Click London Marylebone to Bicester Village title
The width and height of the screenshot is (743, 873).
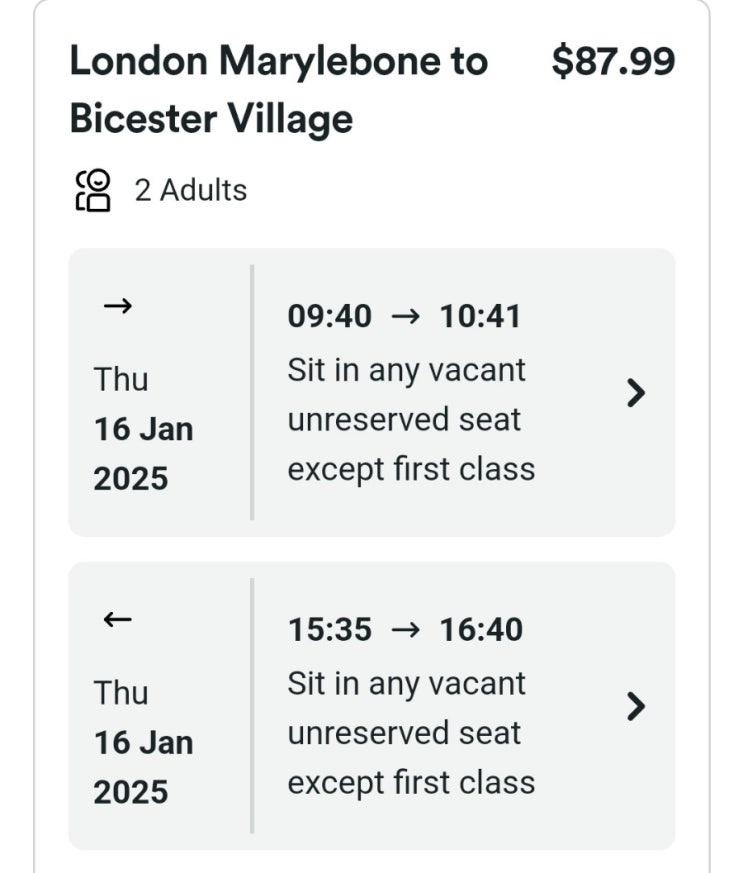coord(278,90)
